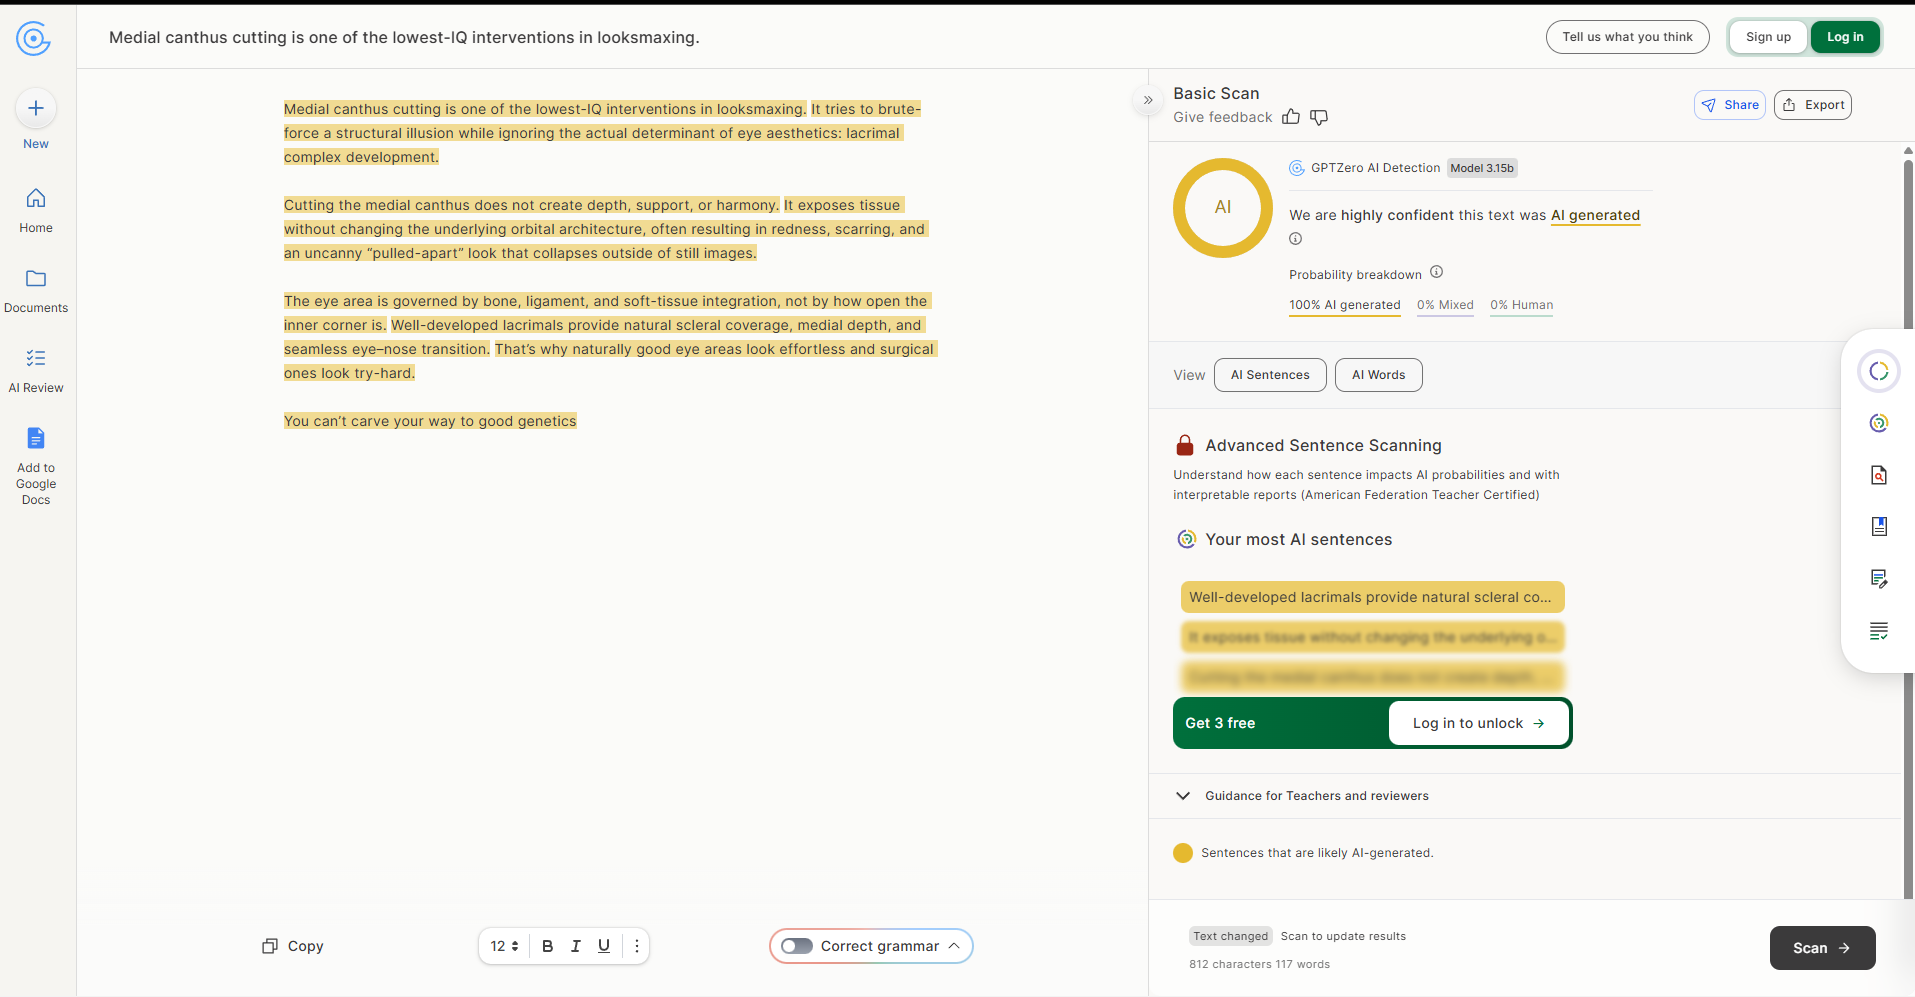Toggle the AI Words view
Screen dimensions: 1915x997
[x=1378, y=375]
